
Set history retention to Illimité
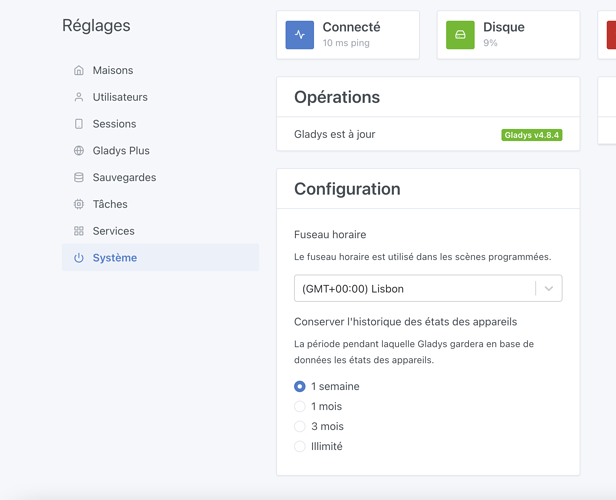coord(300,446)
